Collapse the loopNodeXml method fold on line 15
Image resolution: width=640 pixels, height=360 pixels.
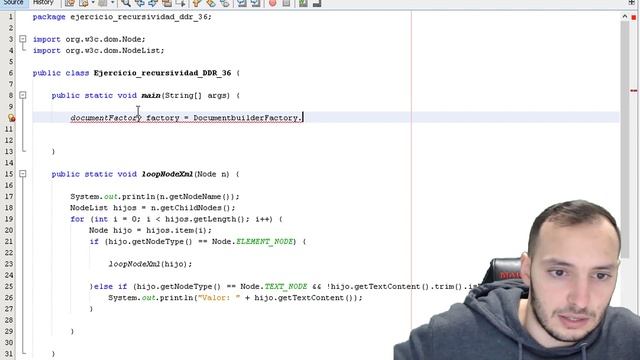[x=23, y=174]
